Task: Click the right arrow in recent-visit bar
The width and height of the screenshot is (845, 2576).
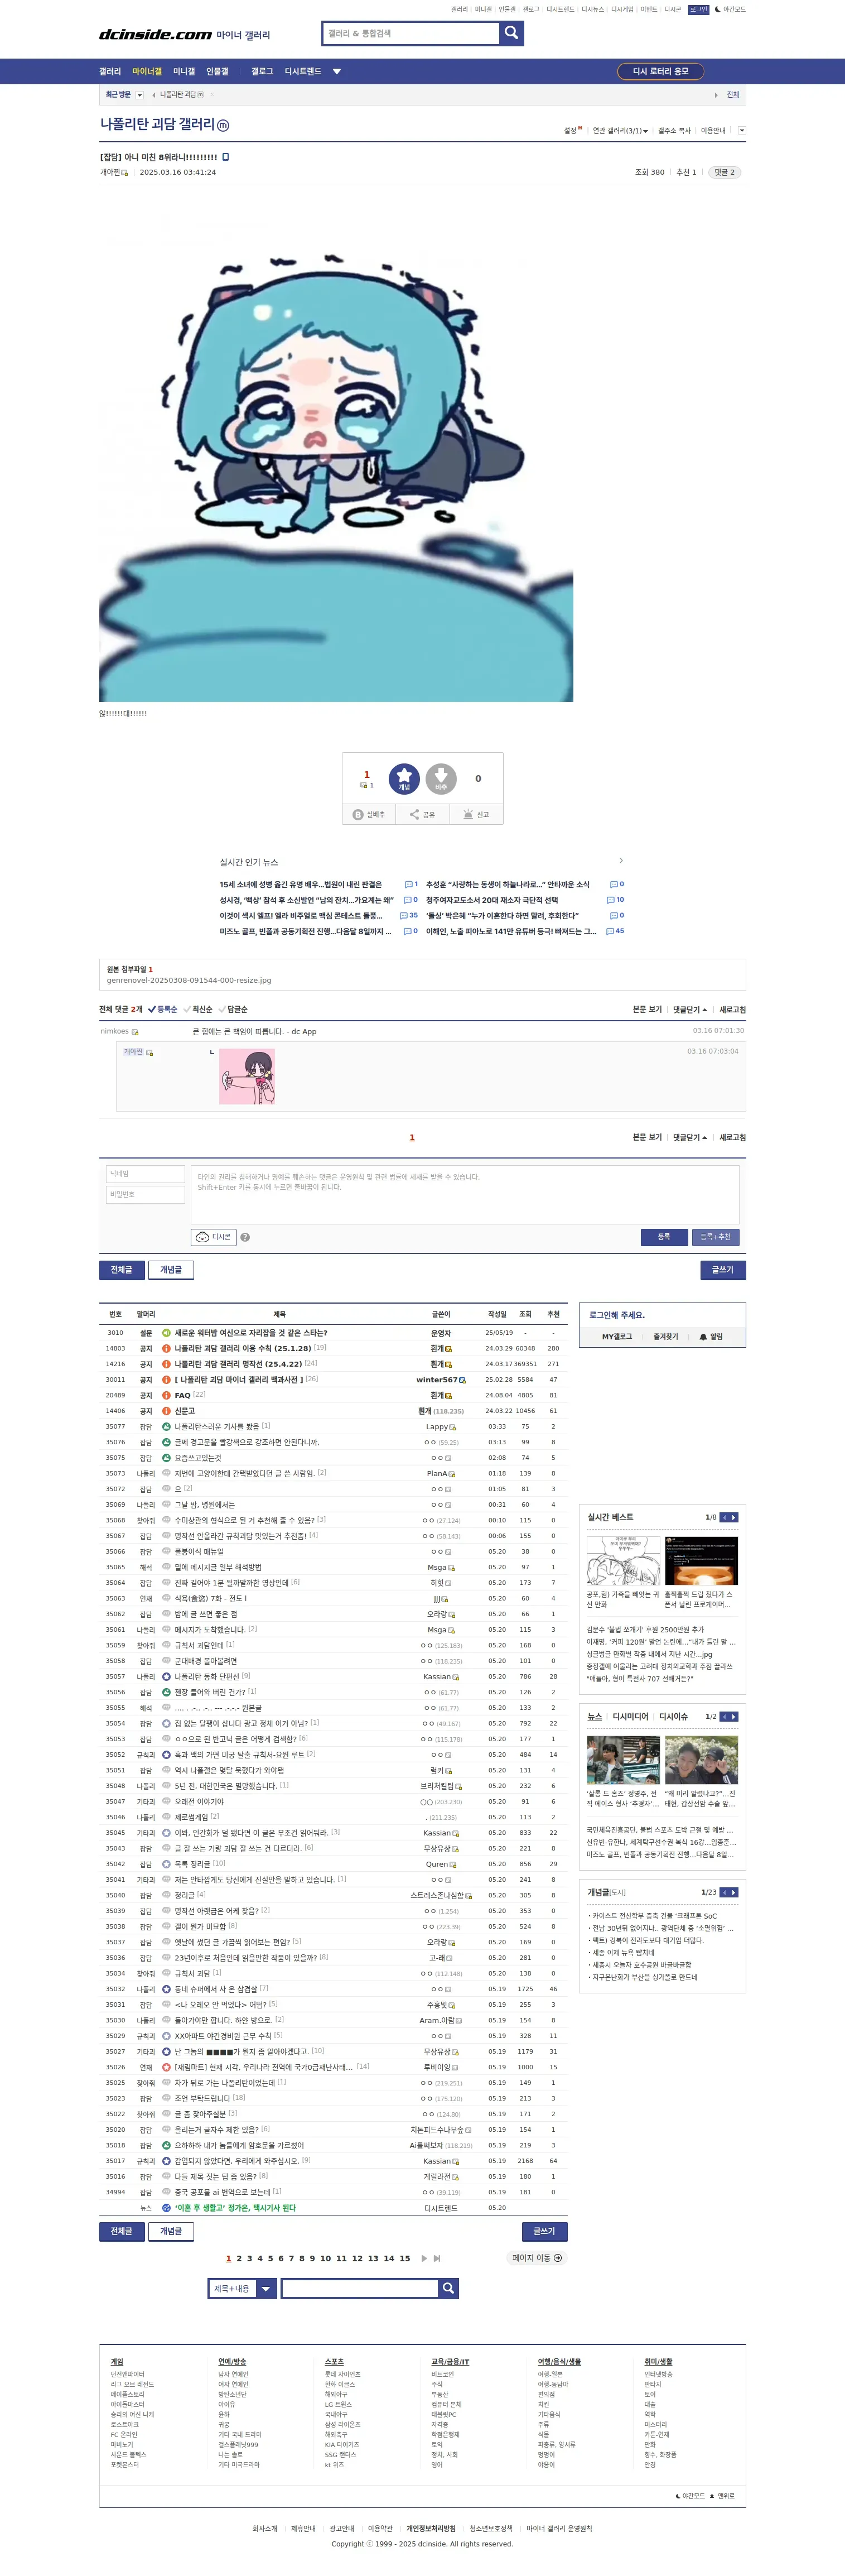Action: click(x=716, y=95)
